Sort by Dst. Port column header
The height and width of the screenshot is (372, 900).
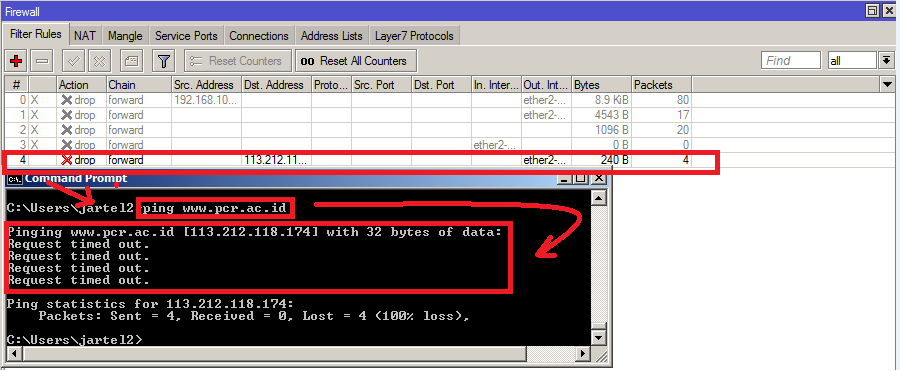(x=441, y=85)
